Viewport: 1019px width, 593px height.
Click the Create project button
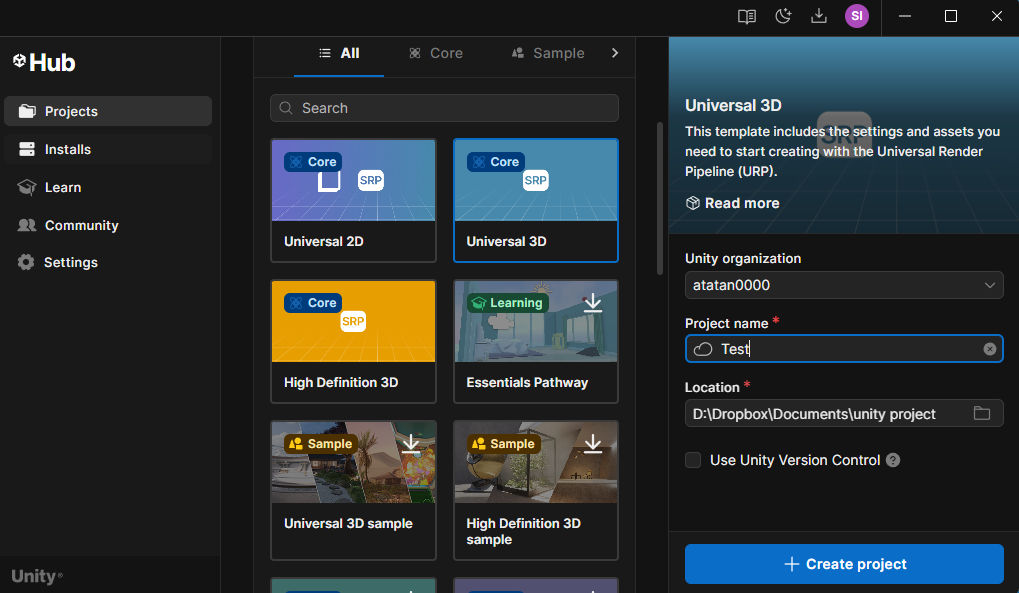pyautogui.click(x=844, y=564)
